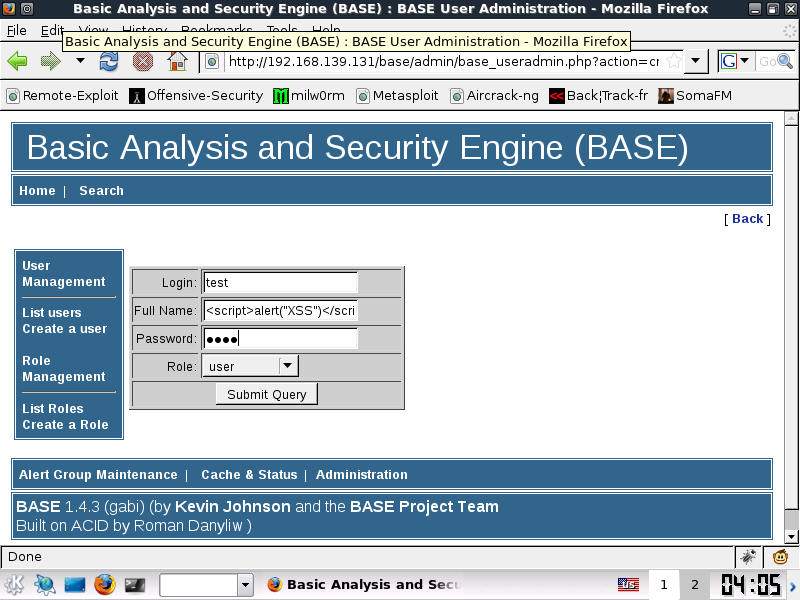Image resolution: width=800 pixels, height=600 pixels.
Task: Switch to virtual desktop 1
Action: (x=664, y=585)
